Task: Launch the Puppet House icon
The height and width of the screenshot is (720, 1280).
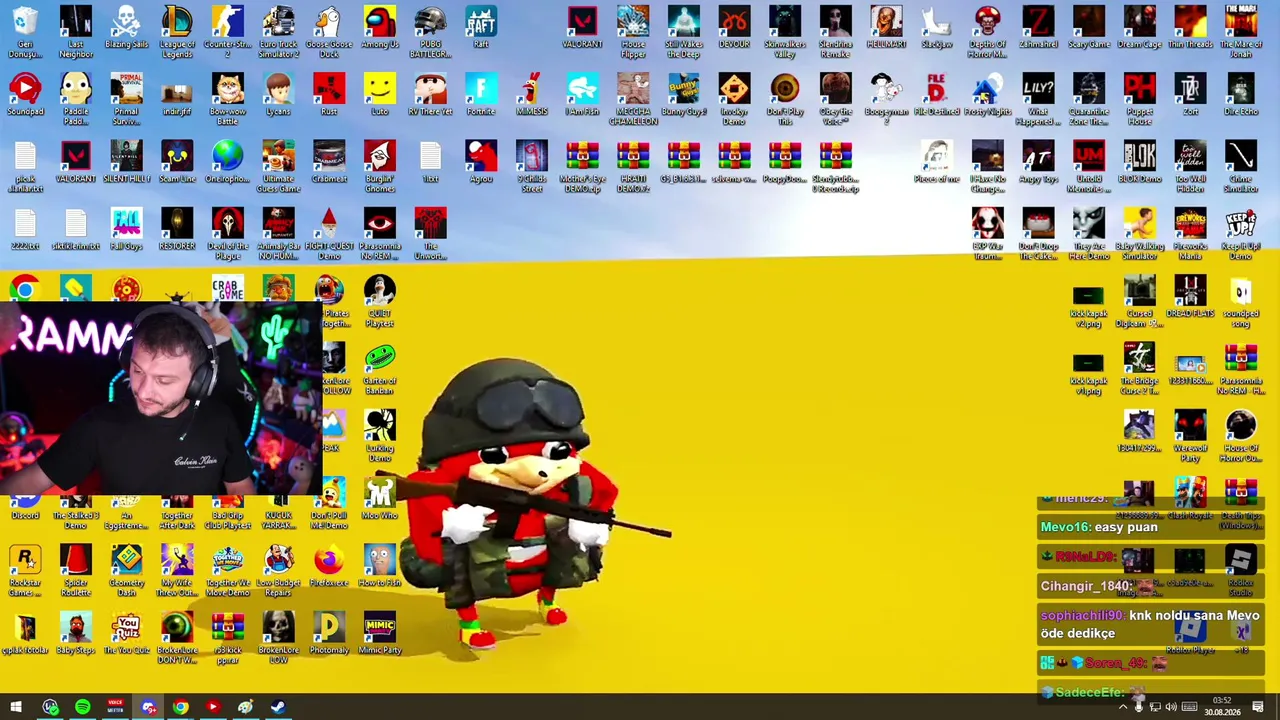Action: click(1139, 99)
